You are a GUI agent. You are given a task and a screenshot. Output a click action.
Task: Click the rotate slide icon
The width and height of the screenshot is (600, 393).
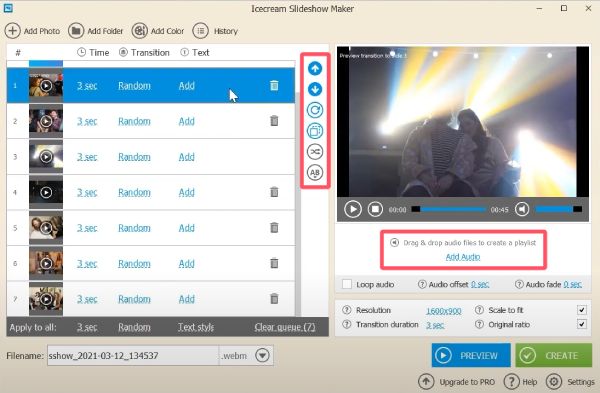[x=315, y=110]
